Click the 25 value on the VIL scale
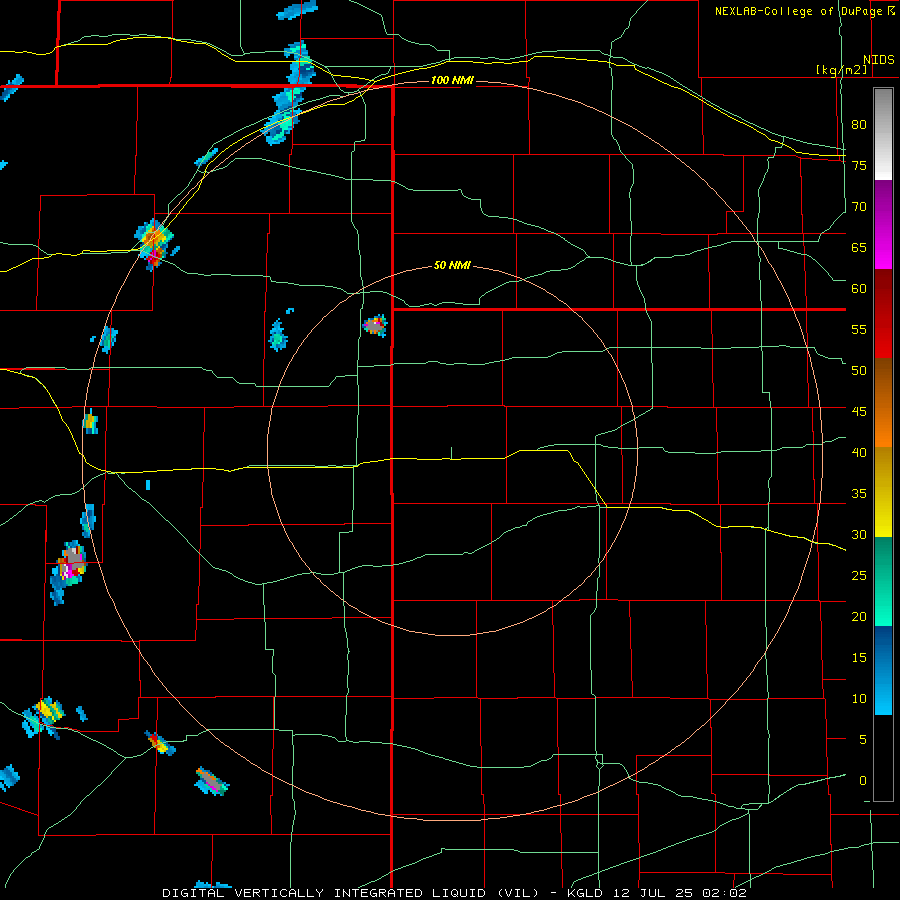This screenshot has height=900, width=900. click(859, 576)
